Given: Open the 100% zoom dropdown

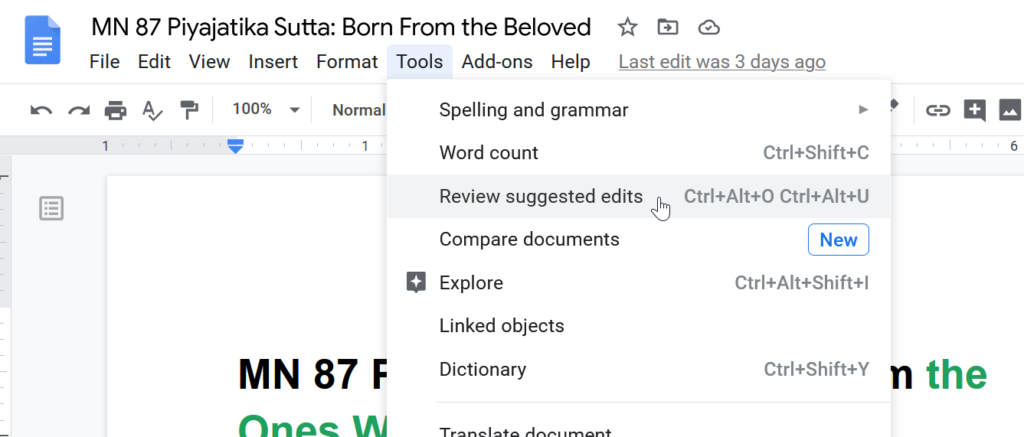Looking at the screenshot, I should 266,110.
